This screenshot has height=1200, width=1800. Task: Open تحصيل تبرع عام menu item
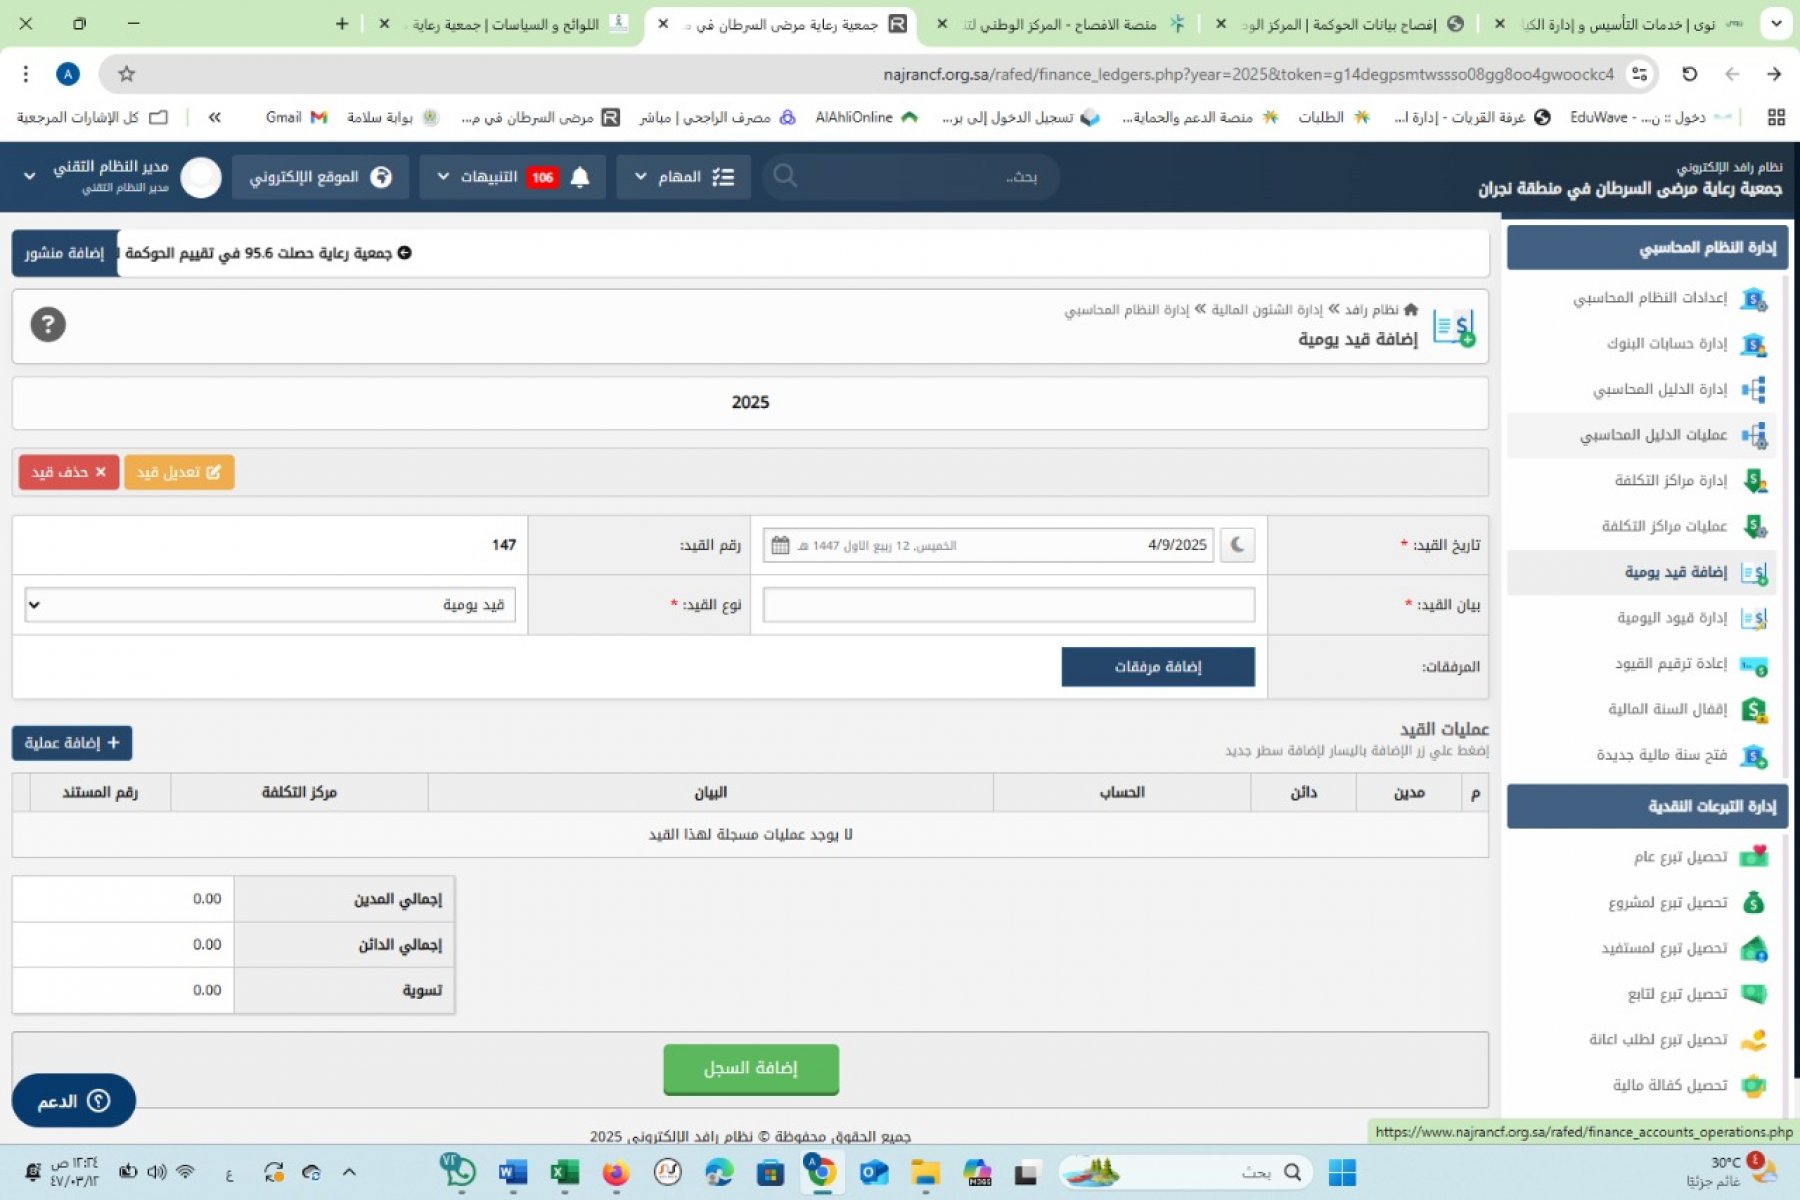(1680, 857)
